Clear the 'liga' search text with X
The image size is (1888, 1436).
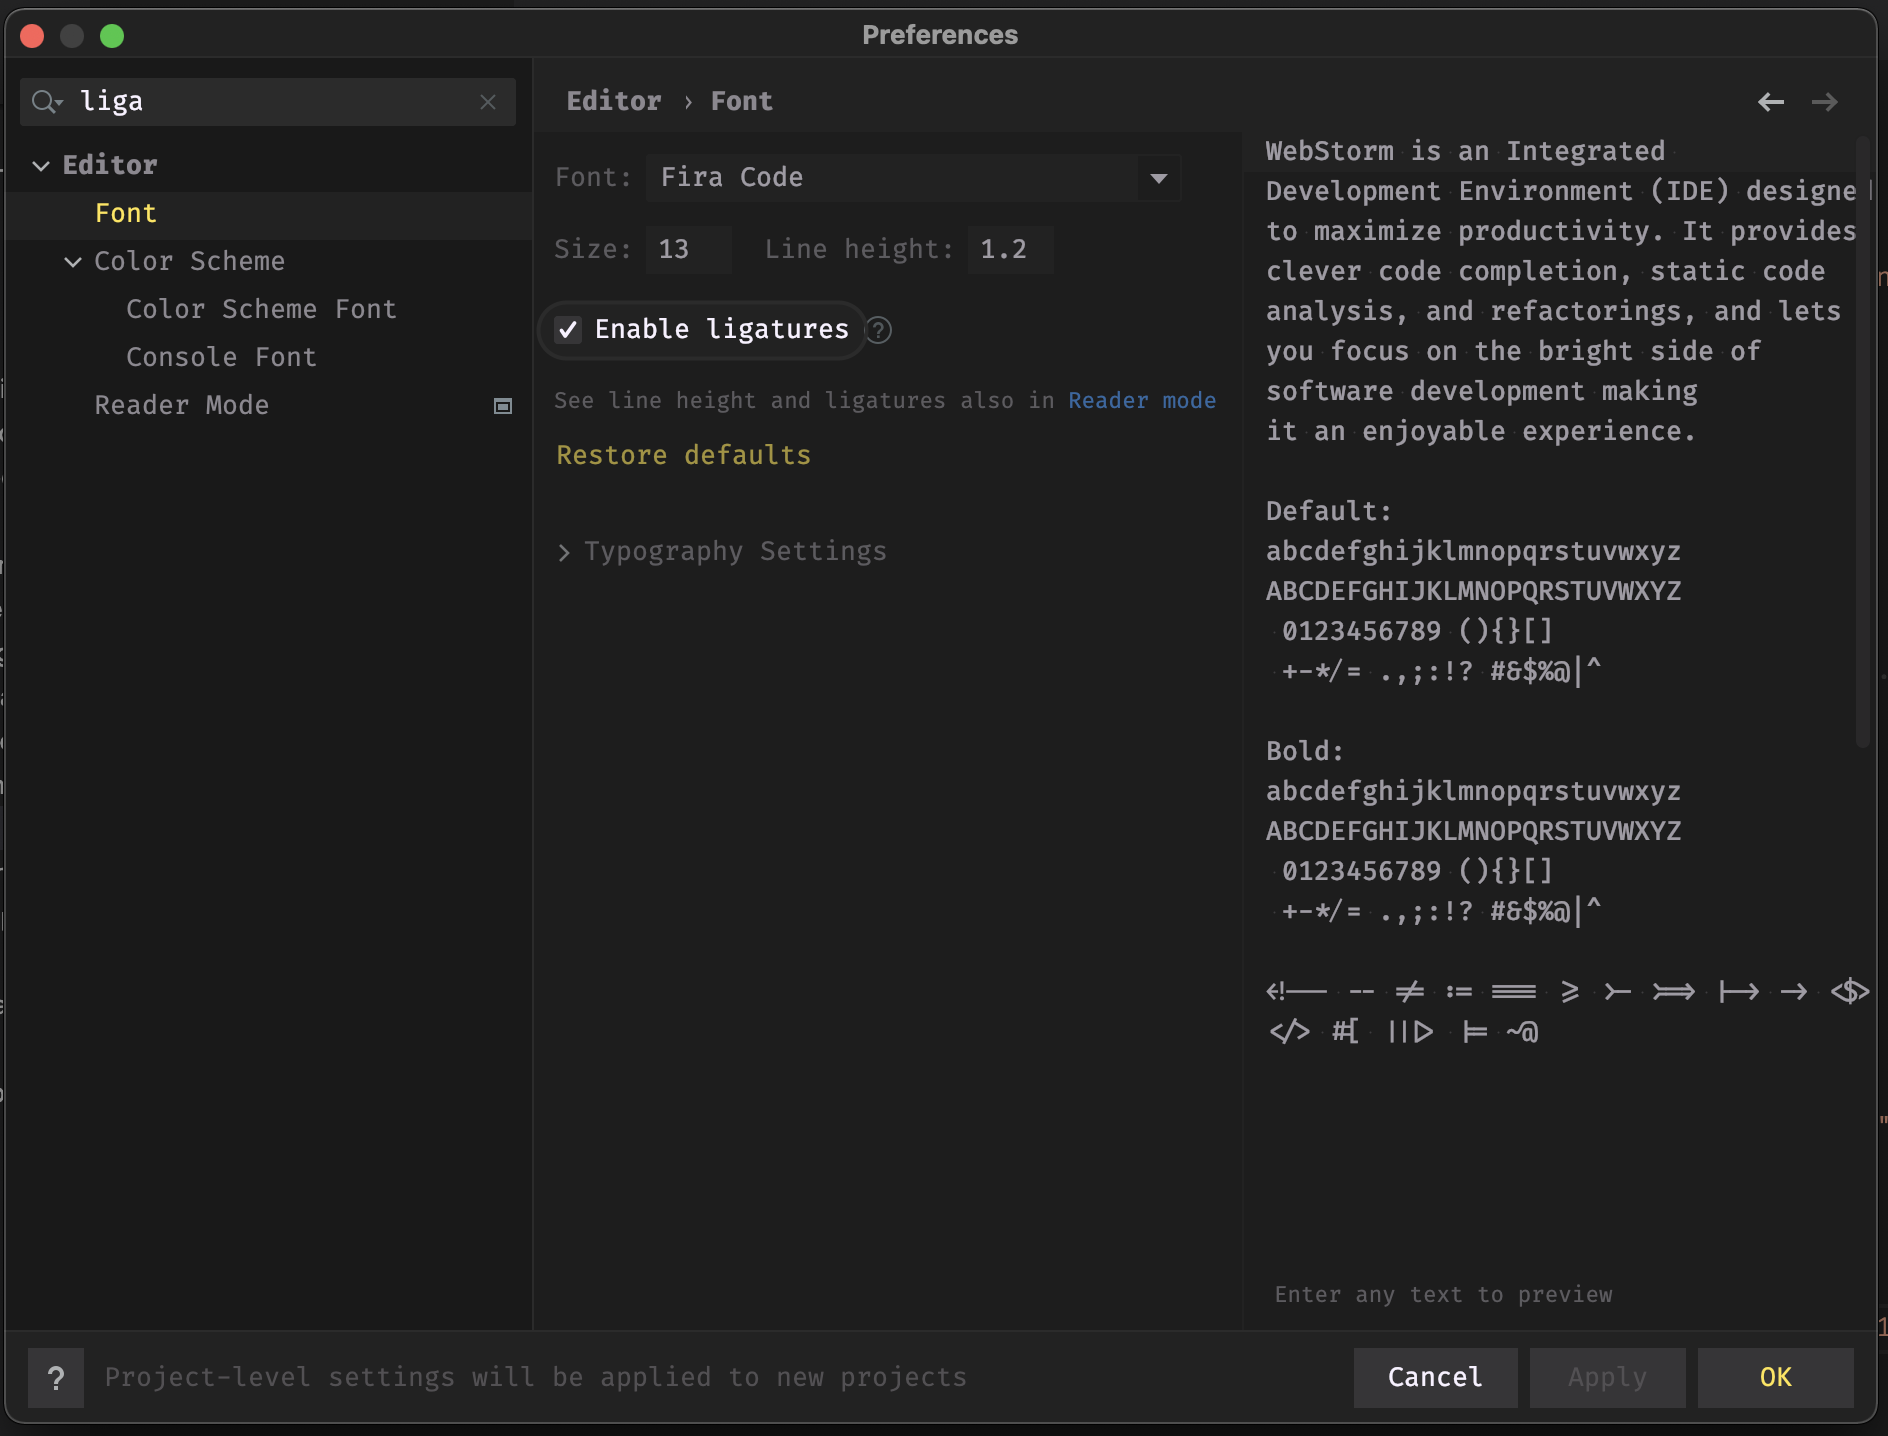pos(488,102)
